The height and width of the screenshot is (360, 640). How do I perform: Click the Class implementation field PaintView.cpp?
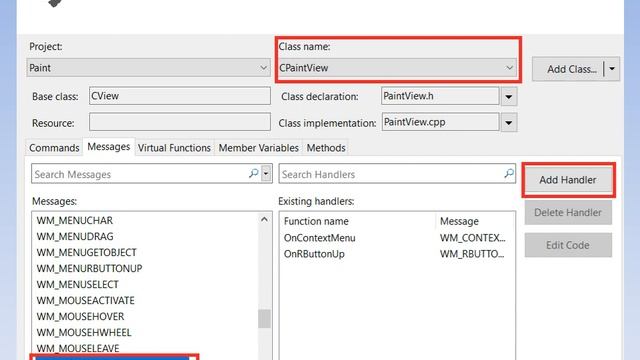[x=440, y=122]
